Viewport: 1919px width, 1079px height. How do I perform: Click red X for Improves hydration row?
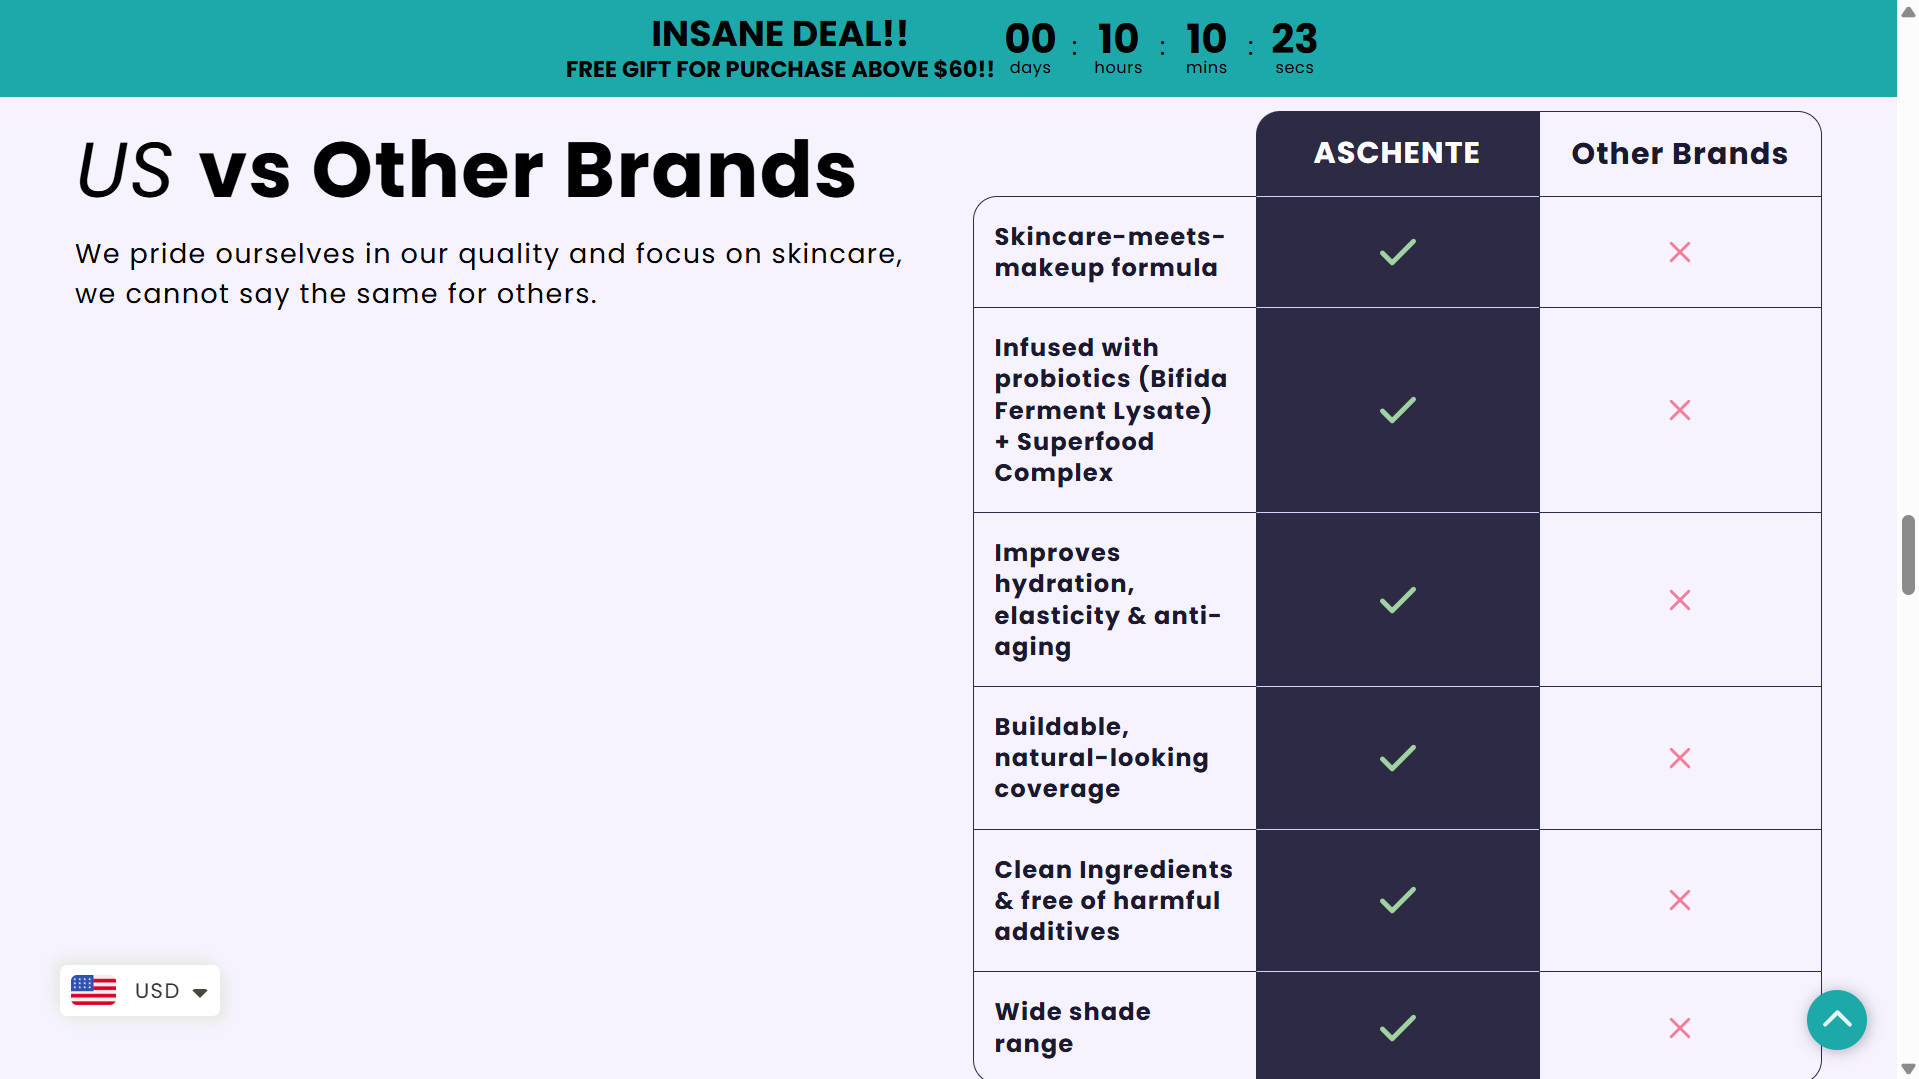(x=1679, y=600)
